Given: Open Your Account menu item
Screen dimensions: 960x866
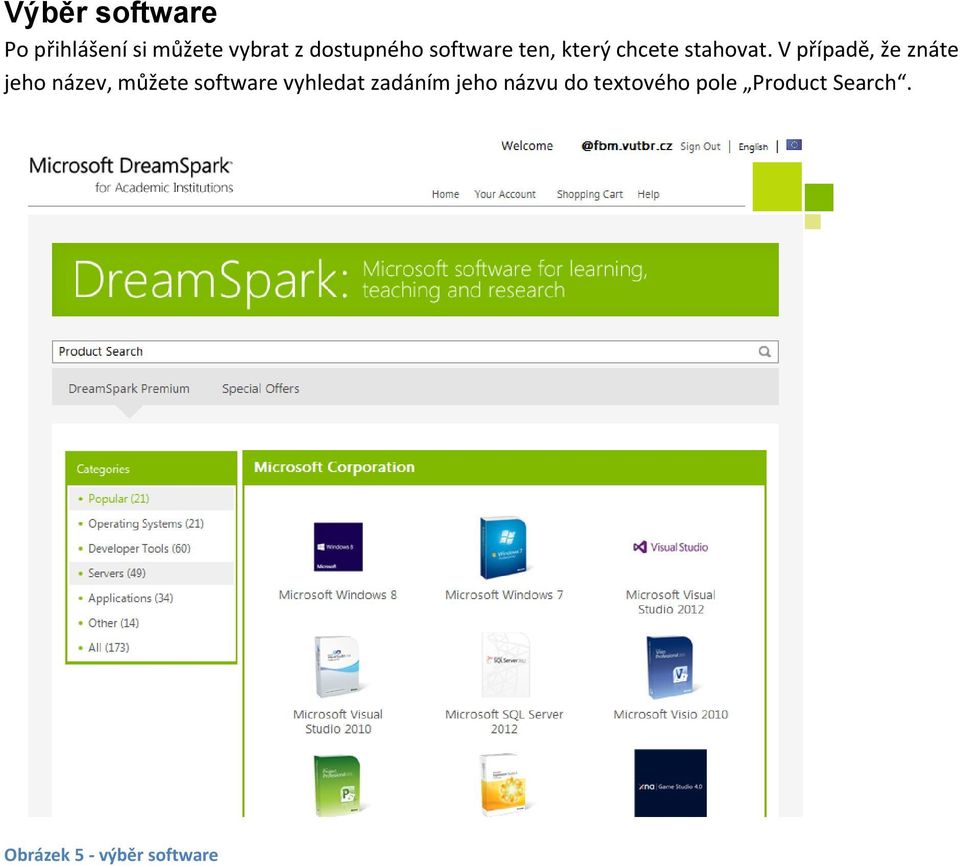Looking at the screenshot, I should (x=505, y=194).
